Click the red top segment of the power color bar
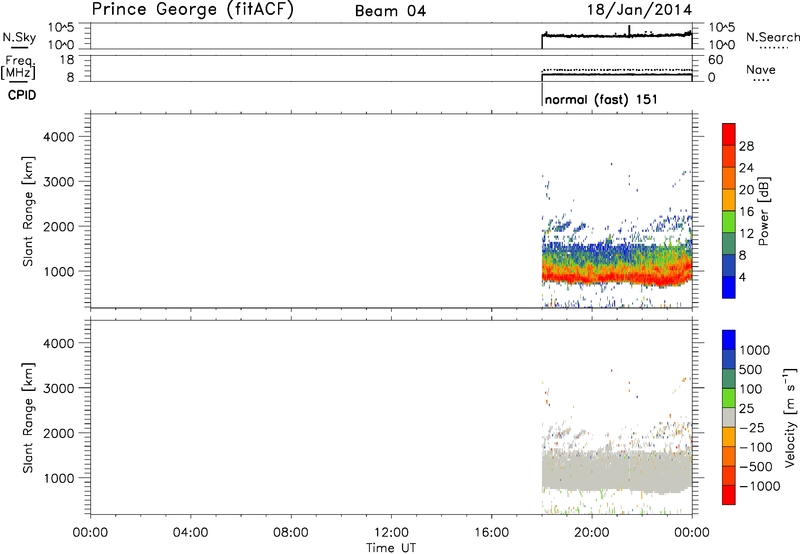The image size is (800, 554). (x=729, y=134)
